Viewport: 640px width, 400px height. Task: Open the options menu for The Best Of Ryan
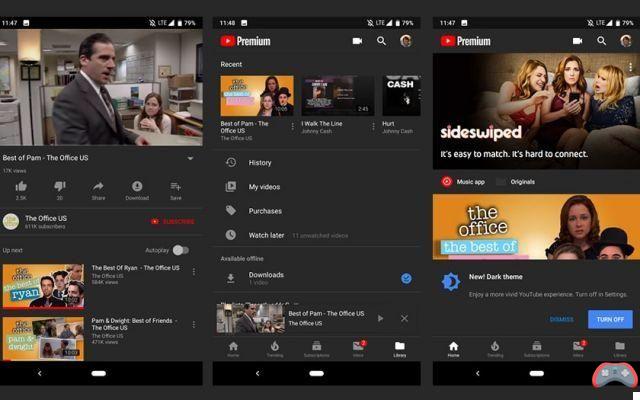point(193,271)
